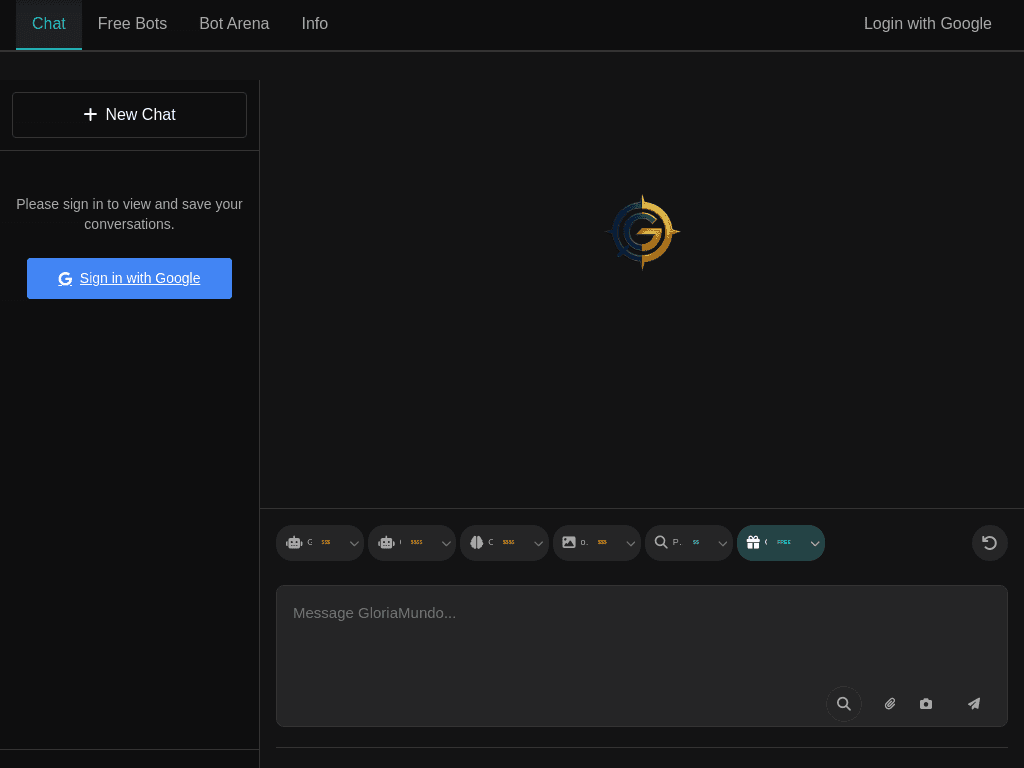Expand the second robot model dropdown chevron
This screenshot has width=1024, height=768.
[446, 543]
